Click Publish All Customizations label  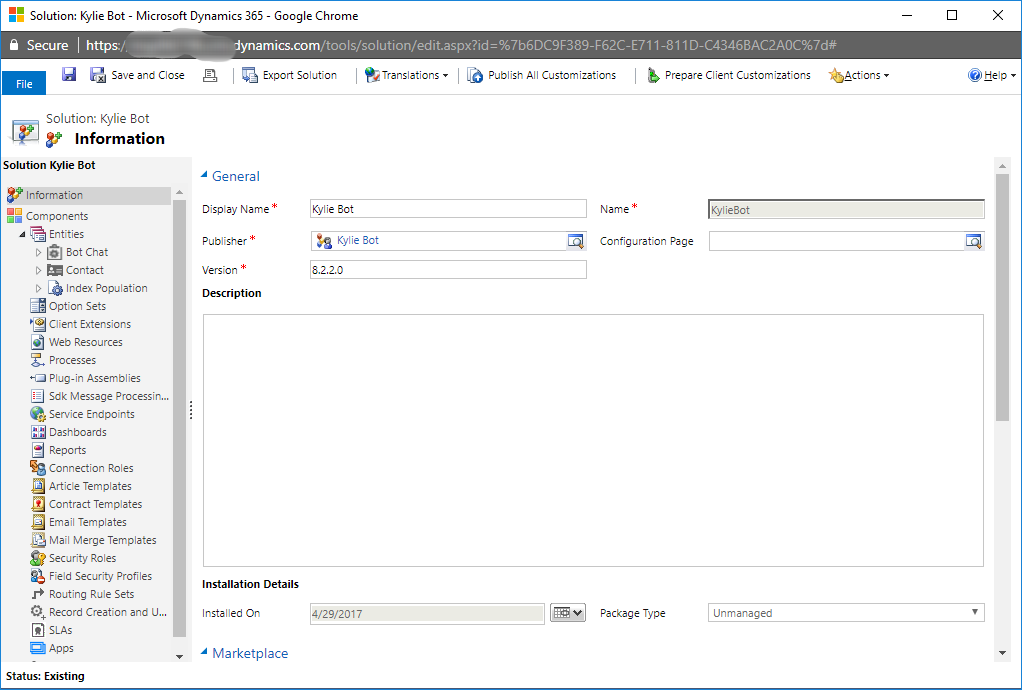(551, 76)
